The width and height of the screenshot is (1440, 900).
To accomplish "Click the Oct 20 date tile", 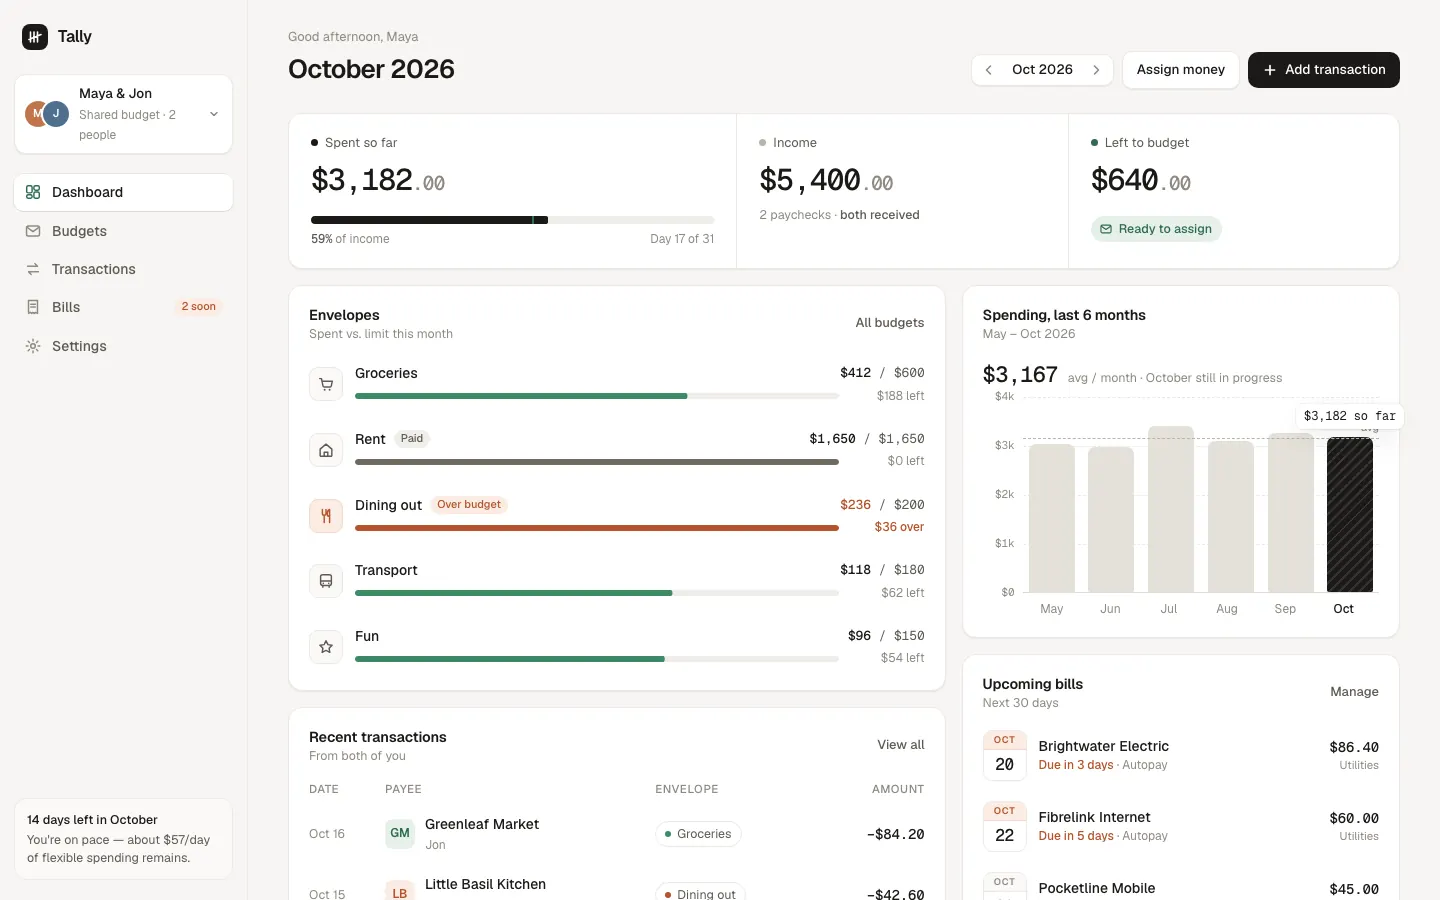I will coord(1005,755).
